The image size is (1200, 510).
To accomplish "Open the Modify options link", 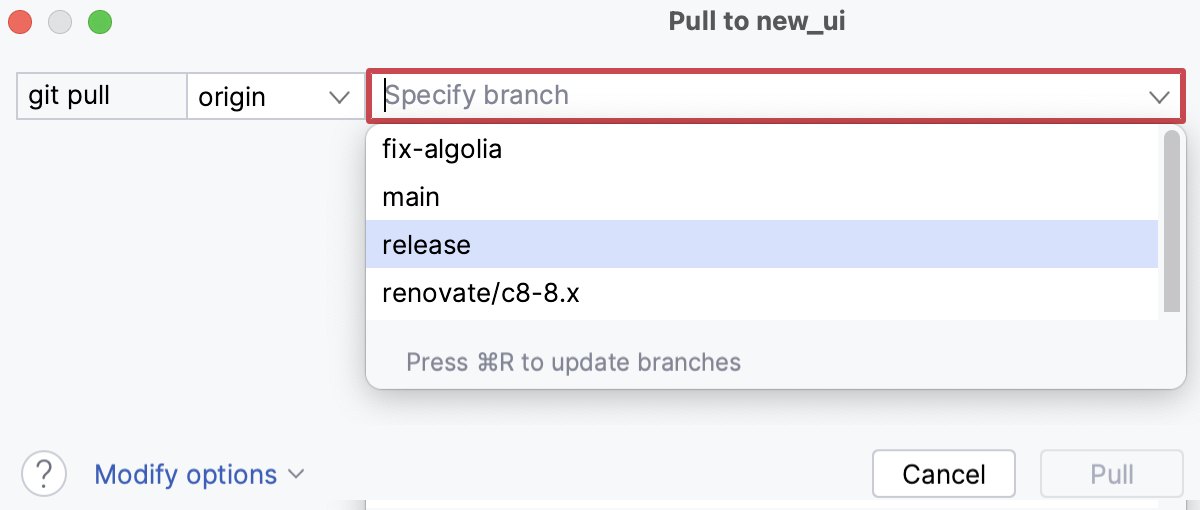I will [186, 474].
